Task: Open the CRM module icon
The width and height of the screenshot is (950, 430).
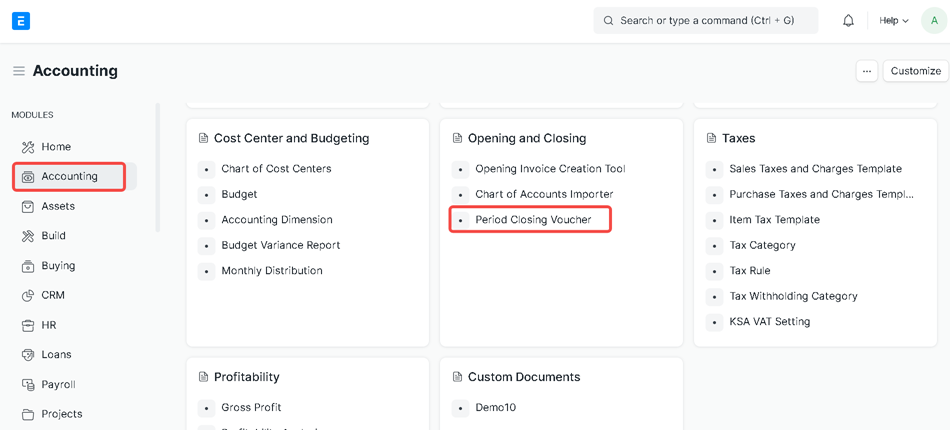Action: [x=28, y=296]
